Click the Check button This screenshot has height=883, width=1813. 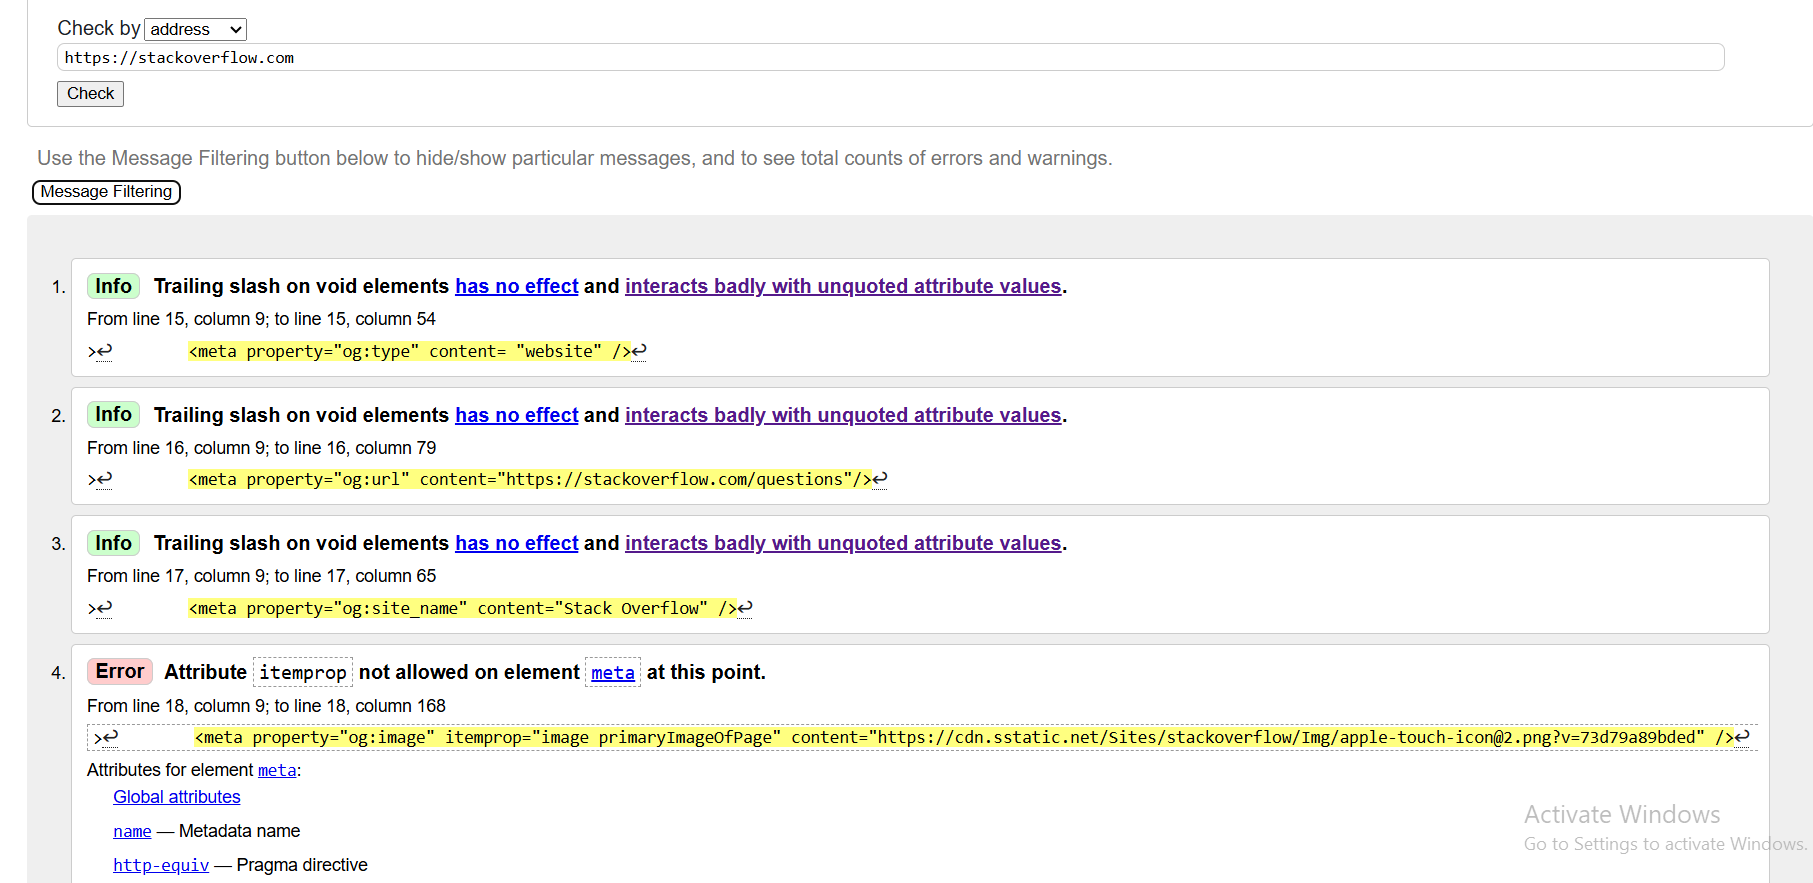[90, 93]
